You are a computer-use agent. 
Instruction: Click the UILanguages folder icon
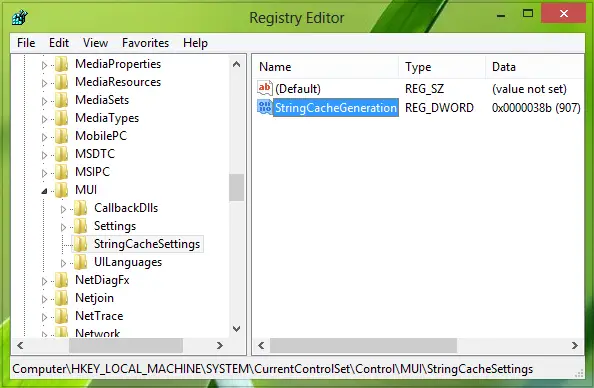pyautogui.click(x=80, y=262)
